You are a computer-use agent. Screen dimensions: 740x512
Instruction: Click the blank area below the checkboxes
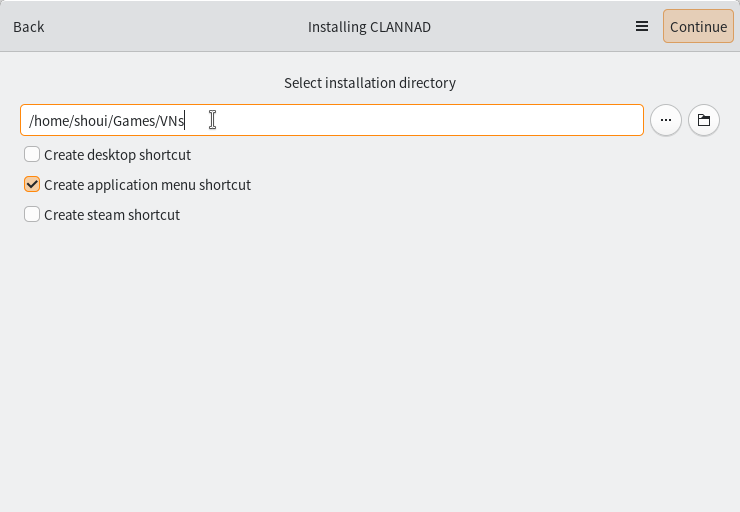pyautogui.click(x=370, y=370)
